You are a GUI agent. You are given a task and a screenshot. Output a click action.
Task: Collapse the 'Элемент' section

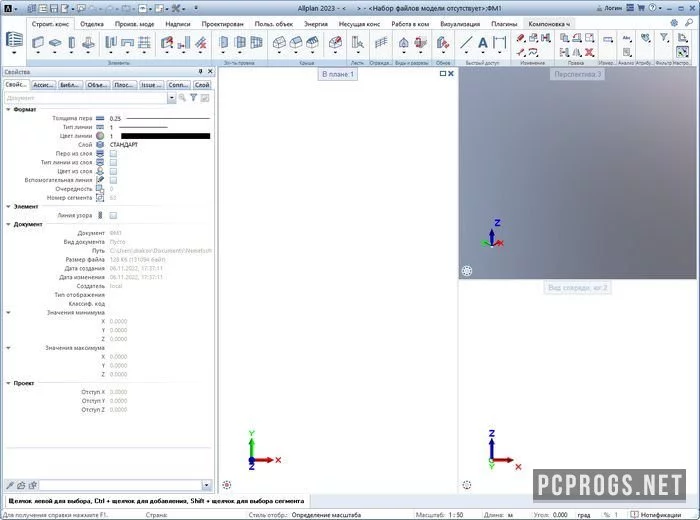[8, 207]
